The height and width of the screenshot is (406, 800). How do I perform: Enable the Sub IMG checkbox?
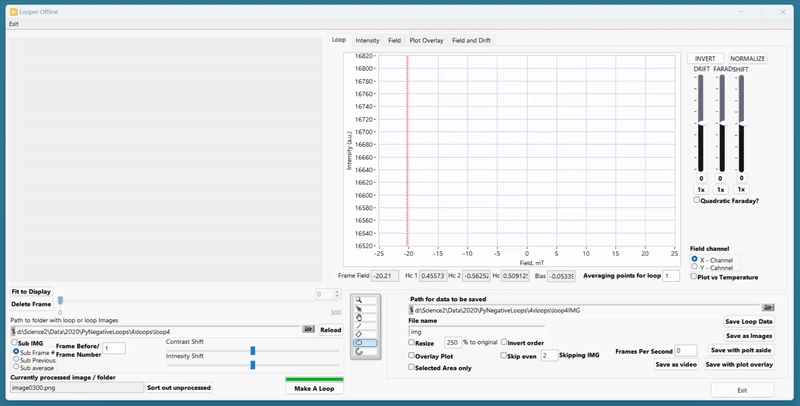14,343
